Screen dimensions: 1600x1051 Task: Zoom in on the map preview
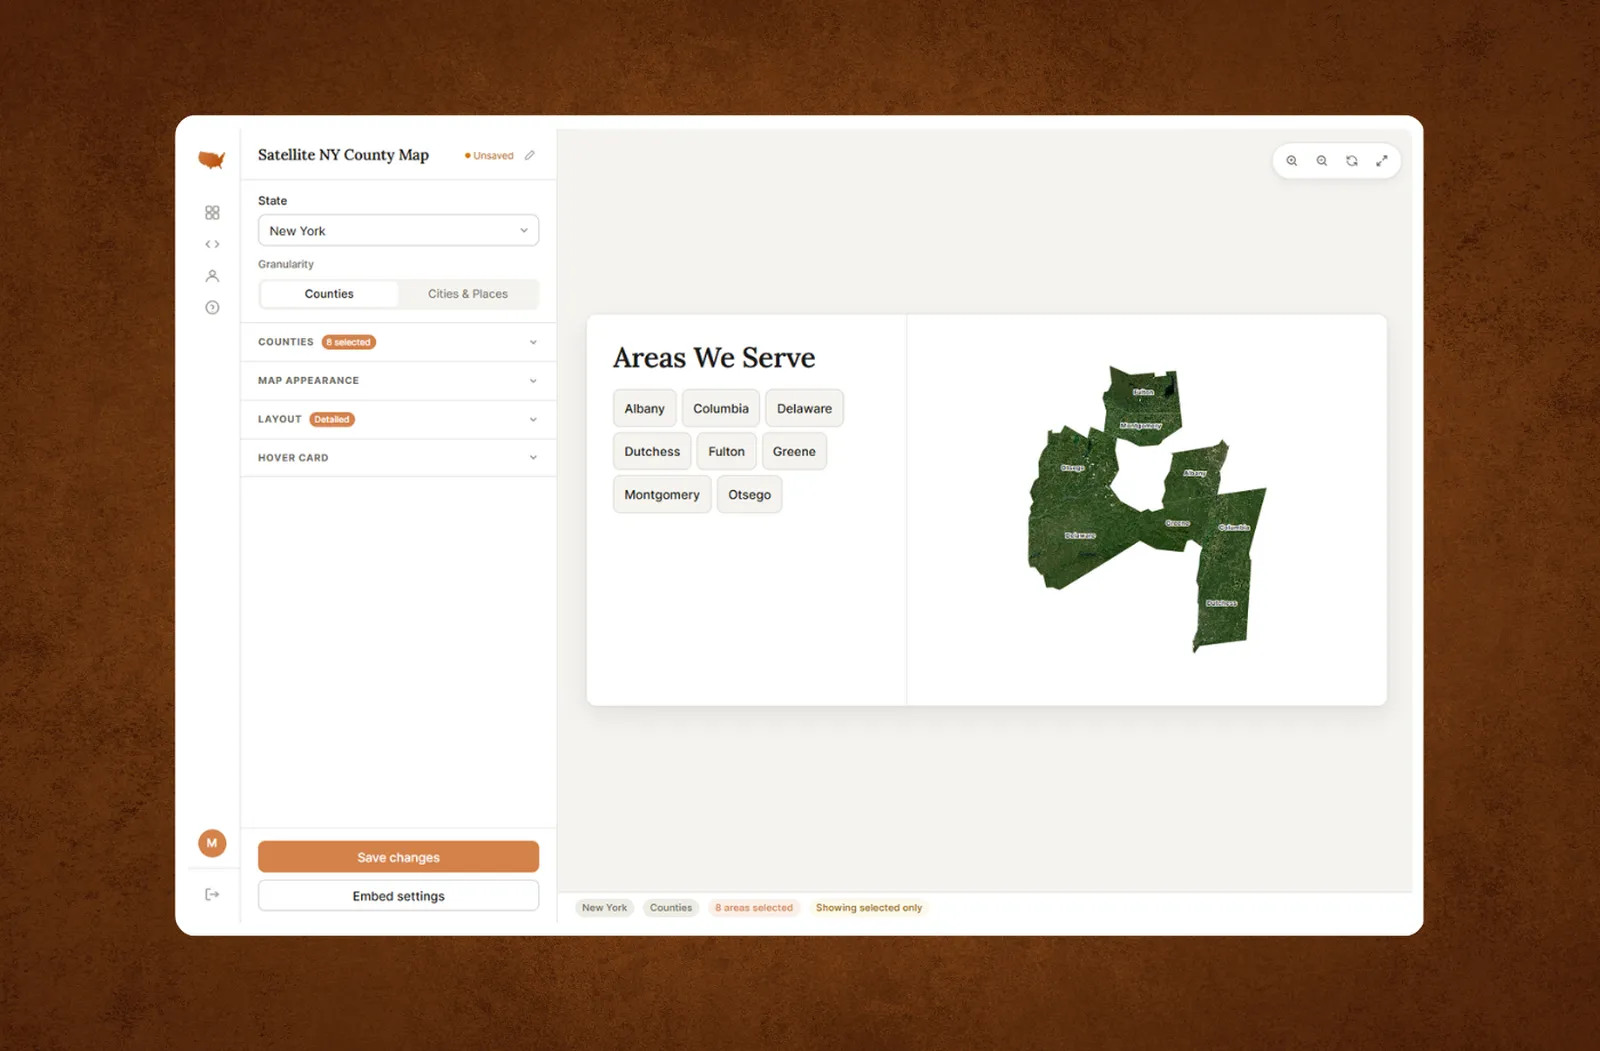click(1292, 161)
